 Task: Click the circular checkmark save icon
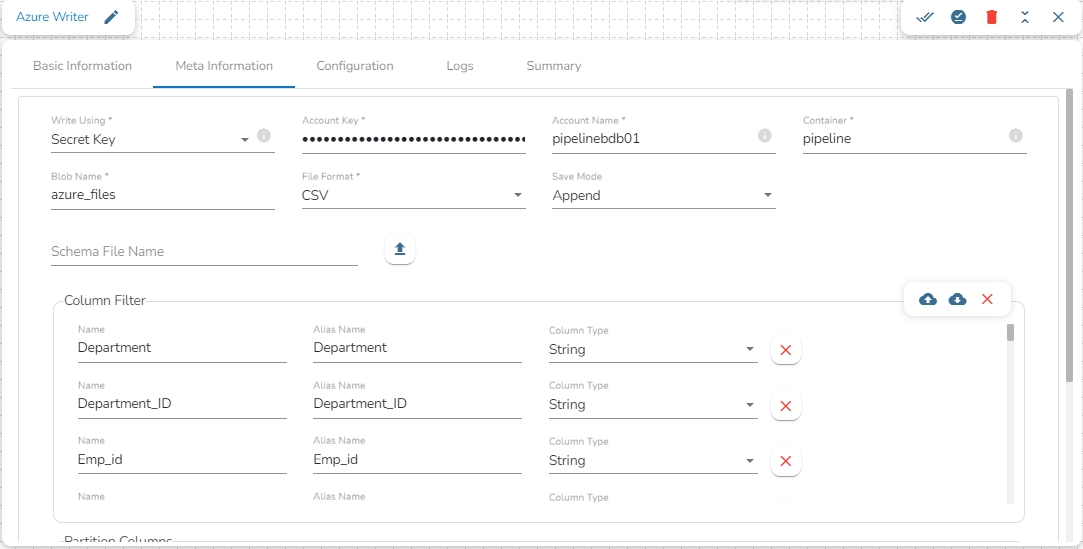point(958,17)
